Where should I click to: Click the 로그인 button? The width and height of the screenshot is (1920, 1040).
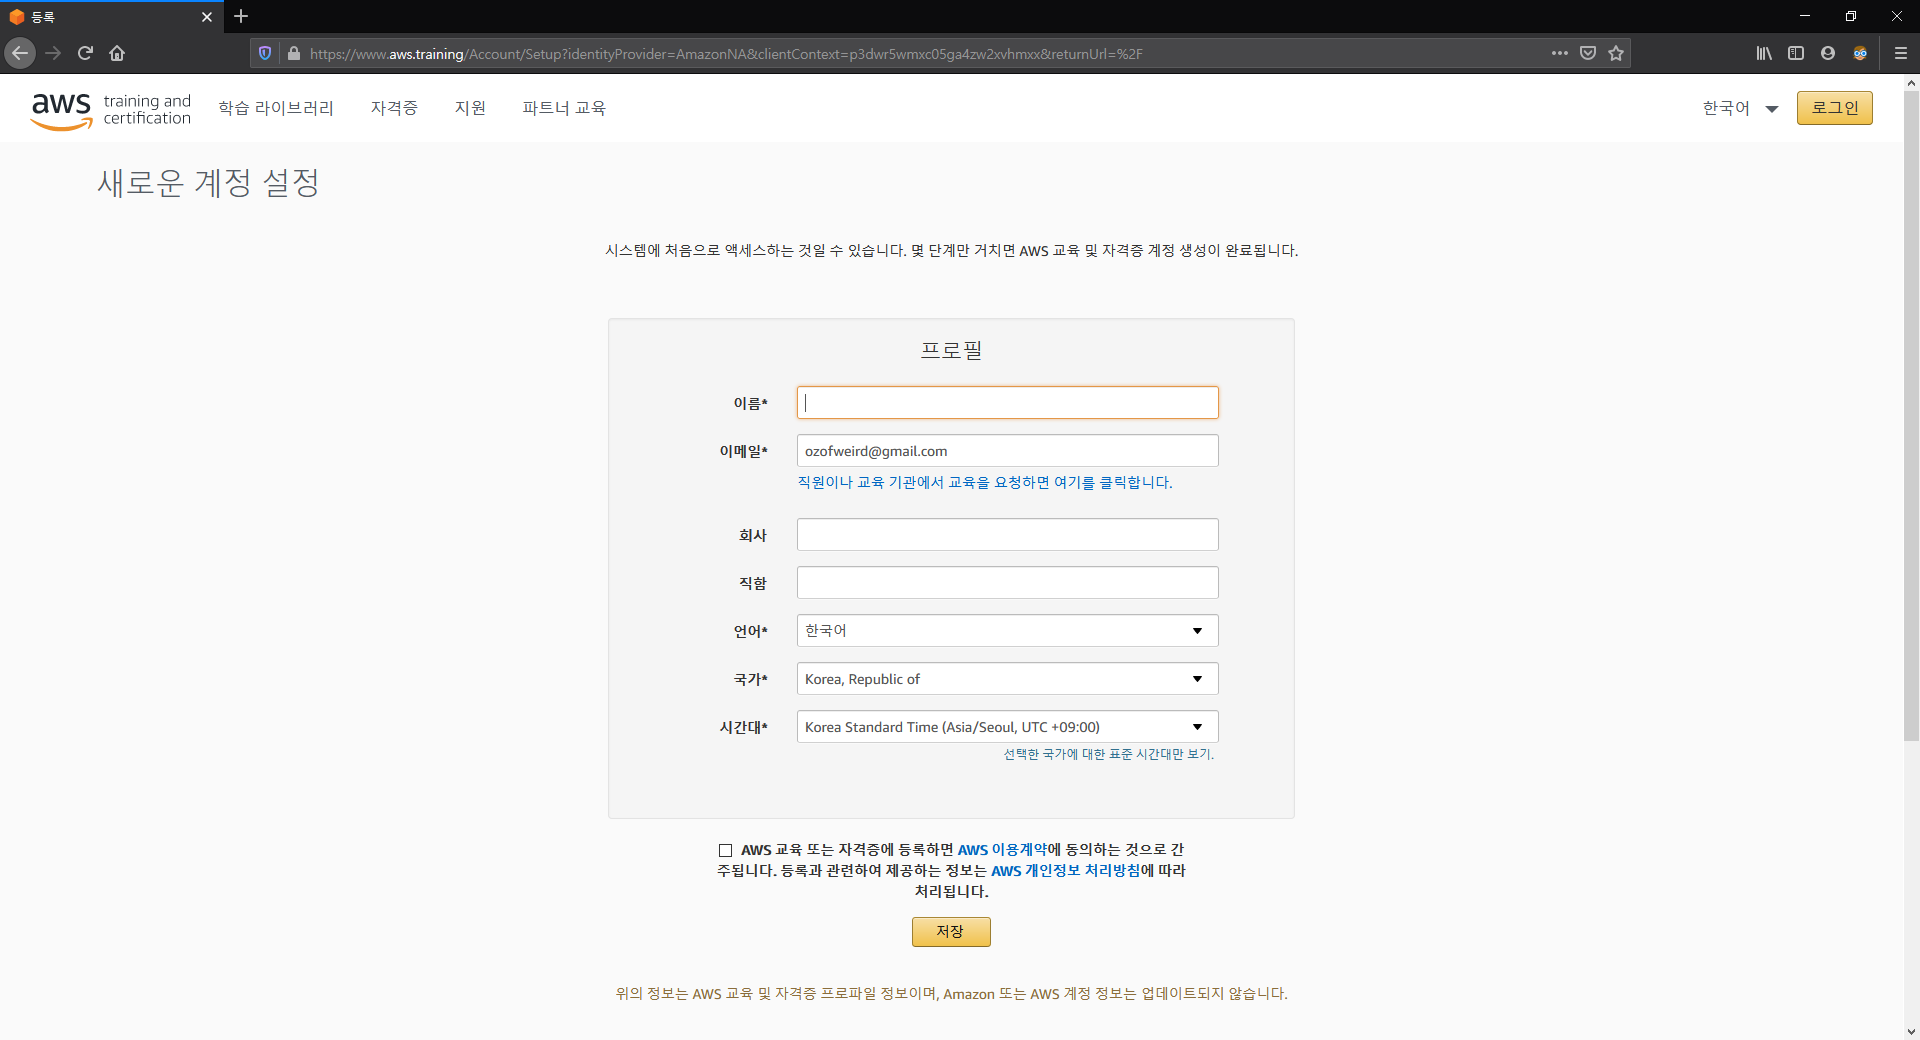click(x=1835, y=108)
